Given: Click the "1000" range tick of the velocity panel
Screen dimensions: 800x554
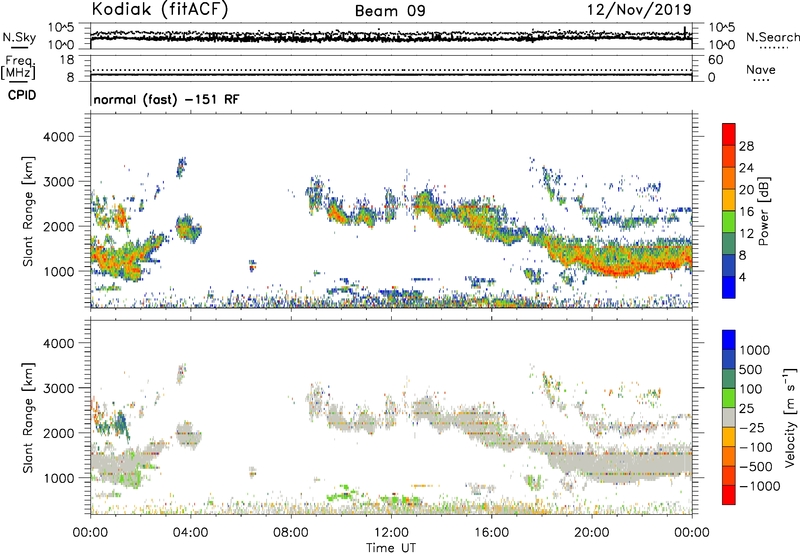Looking at the screenshot, I should point(58,477).
